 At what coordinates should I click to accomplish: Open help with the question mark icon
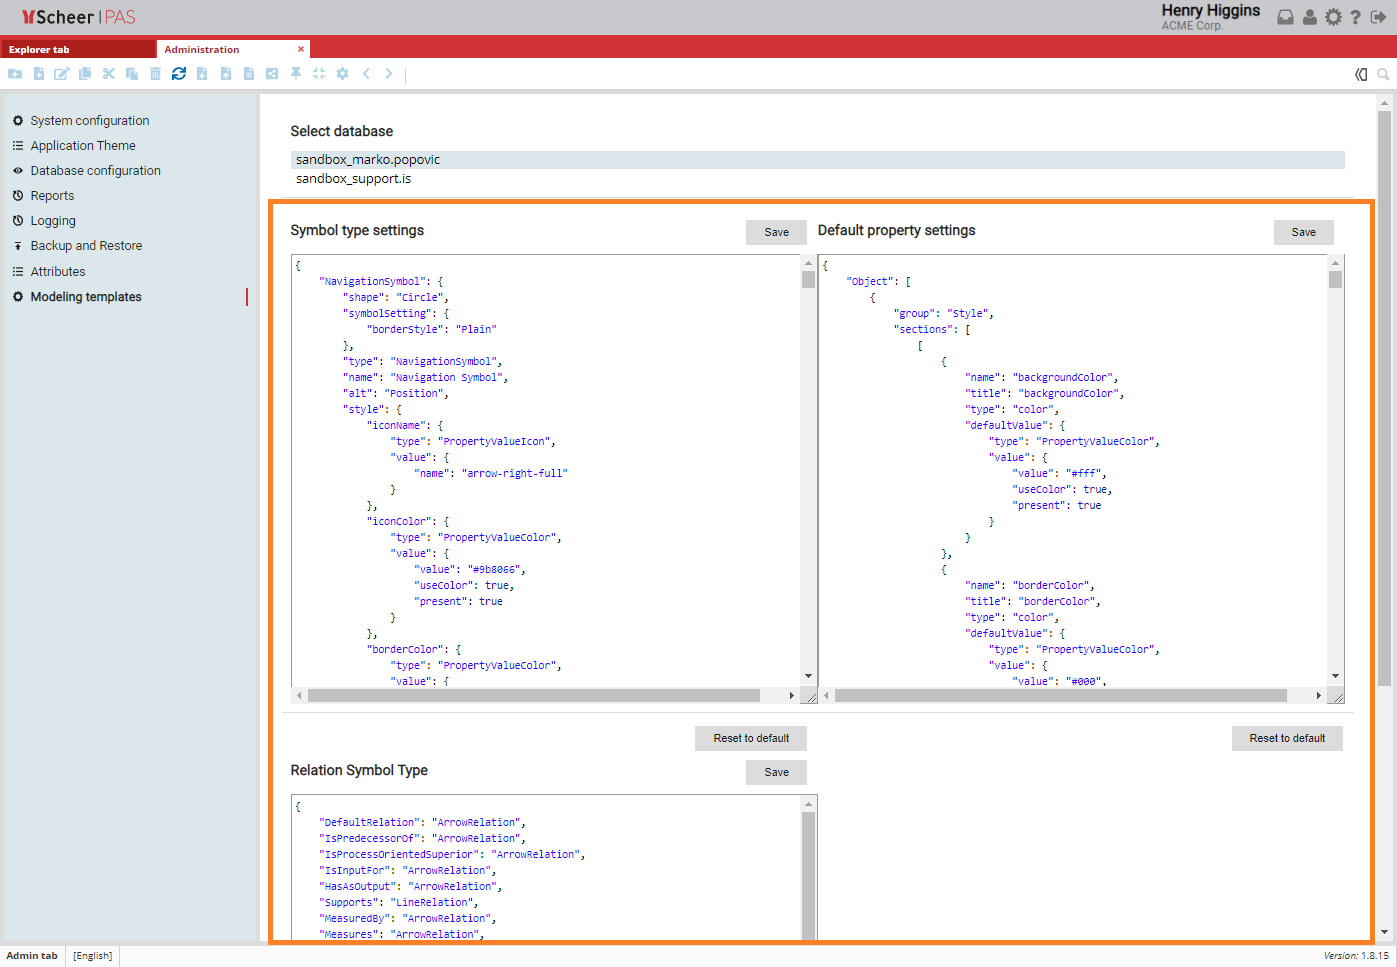pyautogui.click(x=1355, y=17)
